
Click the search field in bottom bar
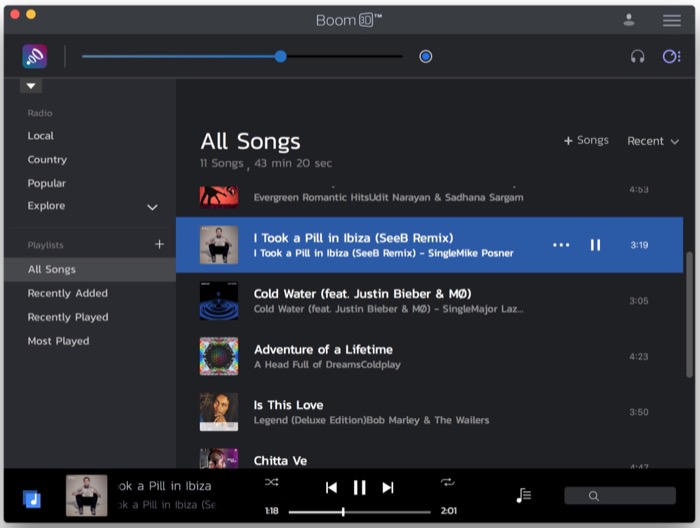[x=619, y=495]
